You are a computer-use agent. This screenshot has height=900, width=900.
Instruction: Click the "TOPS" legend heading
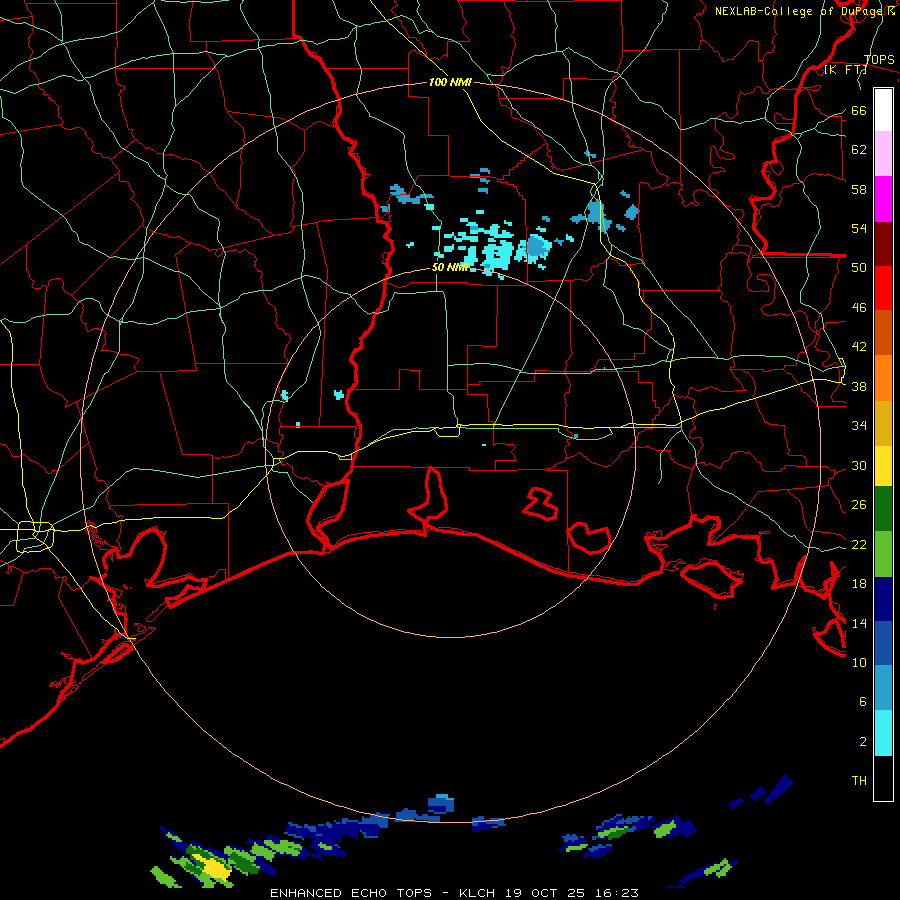879,60
